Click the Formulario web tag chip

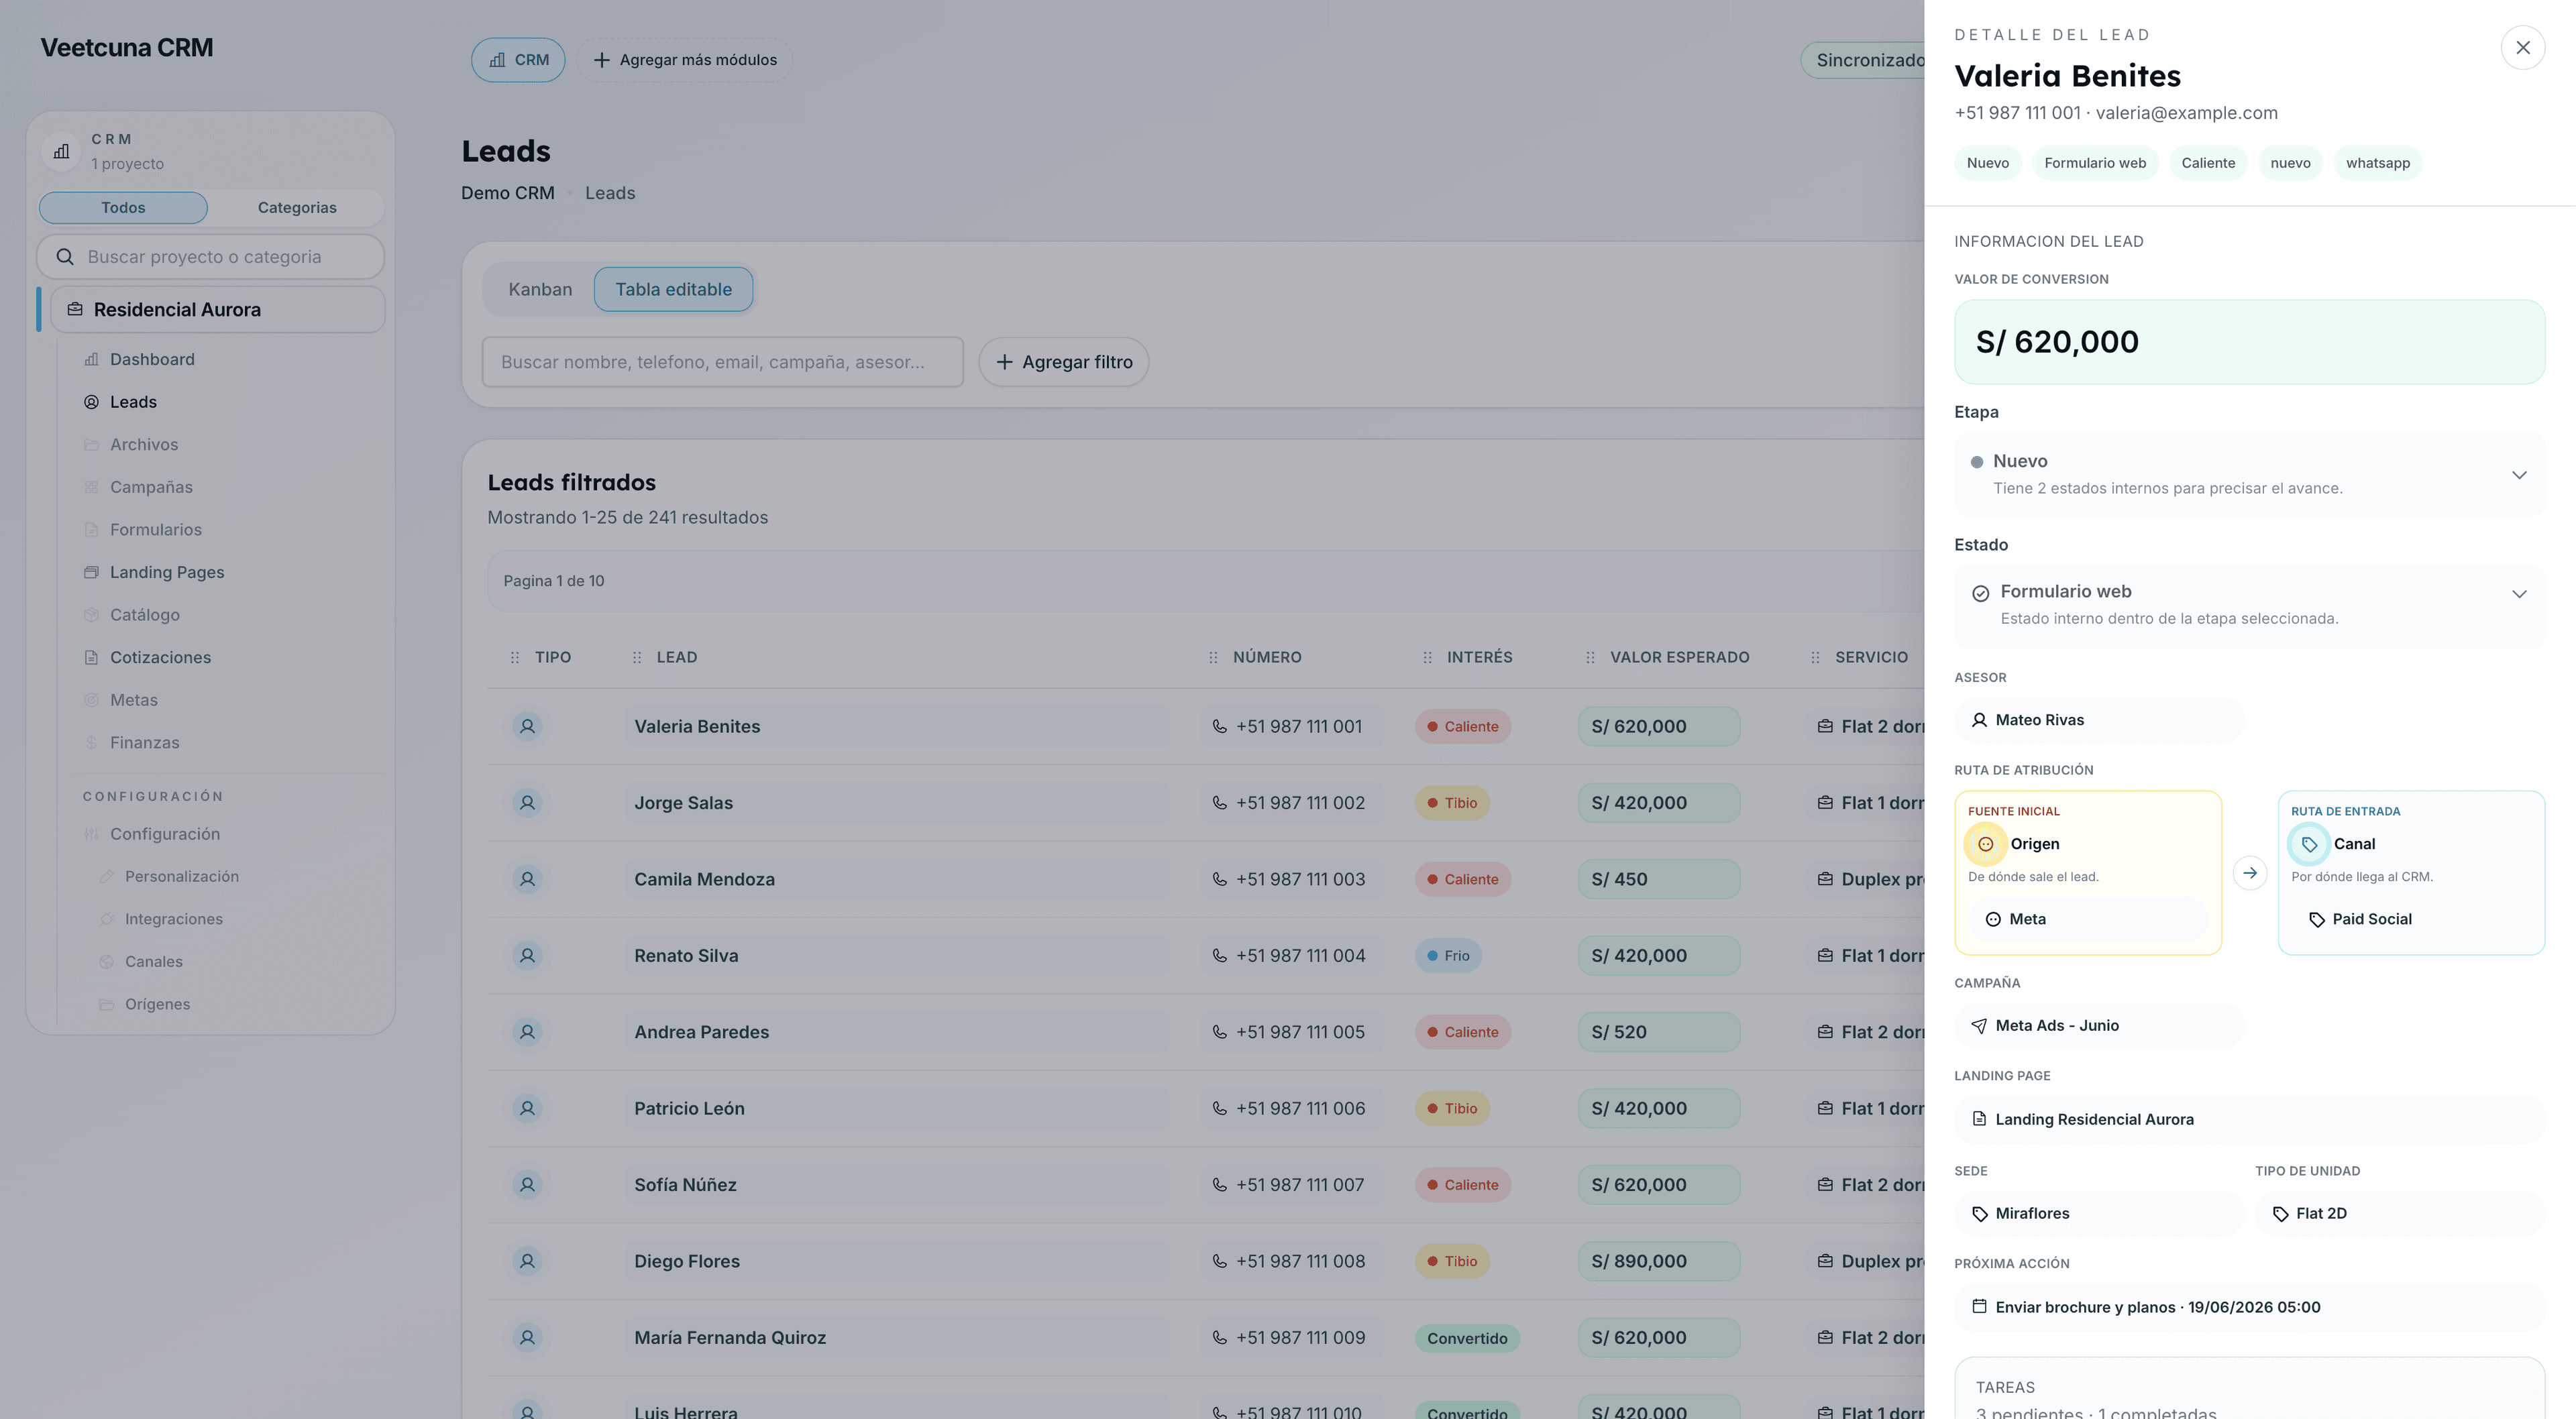(2094, 163)
